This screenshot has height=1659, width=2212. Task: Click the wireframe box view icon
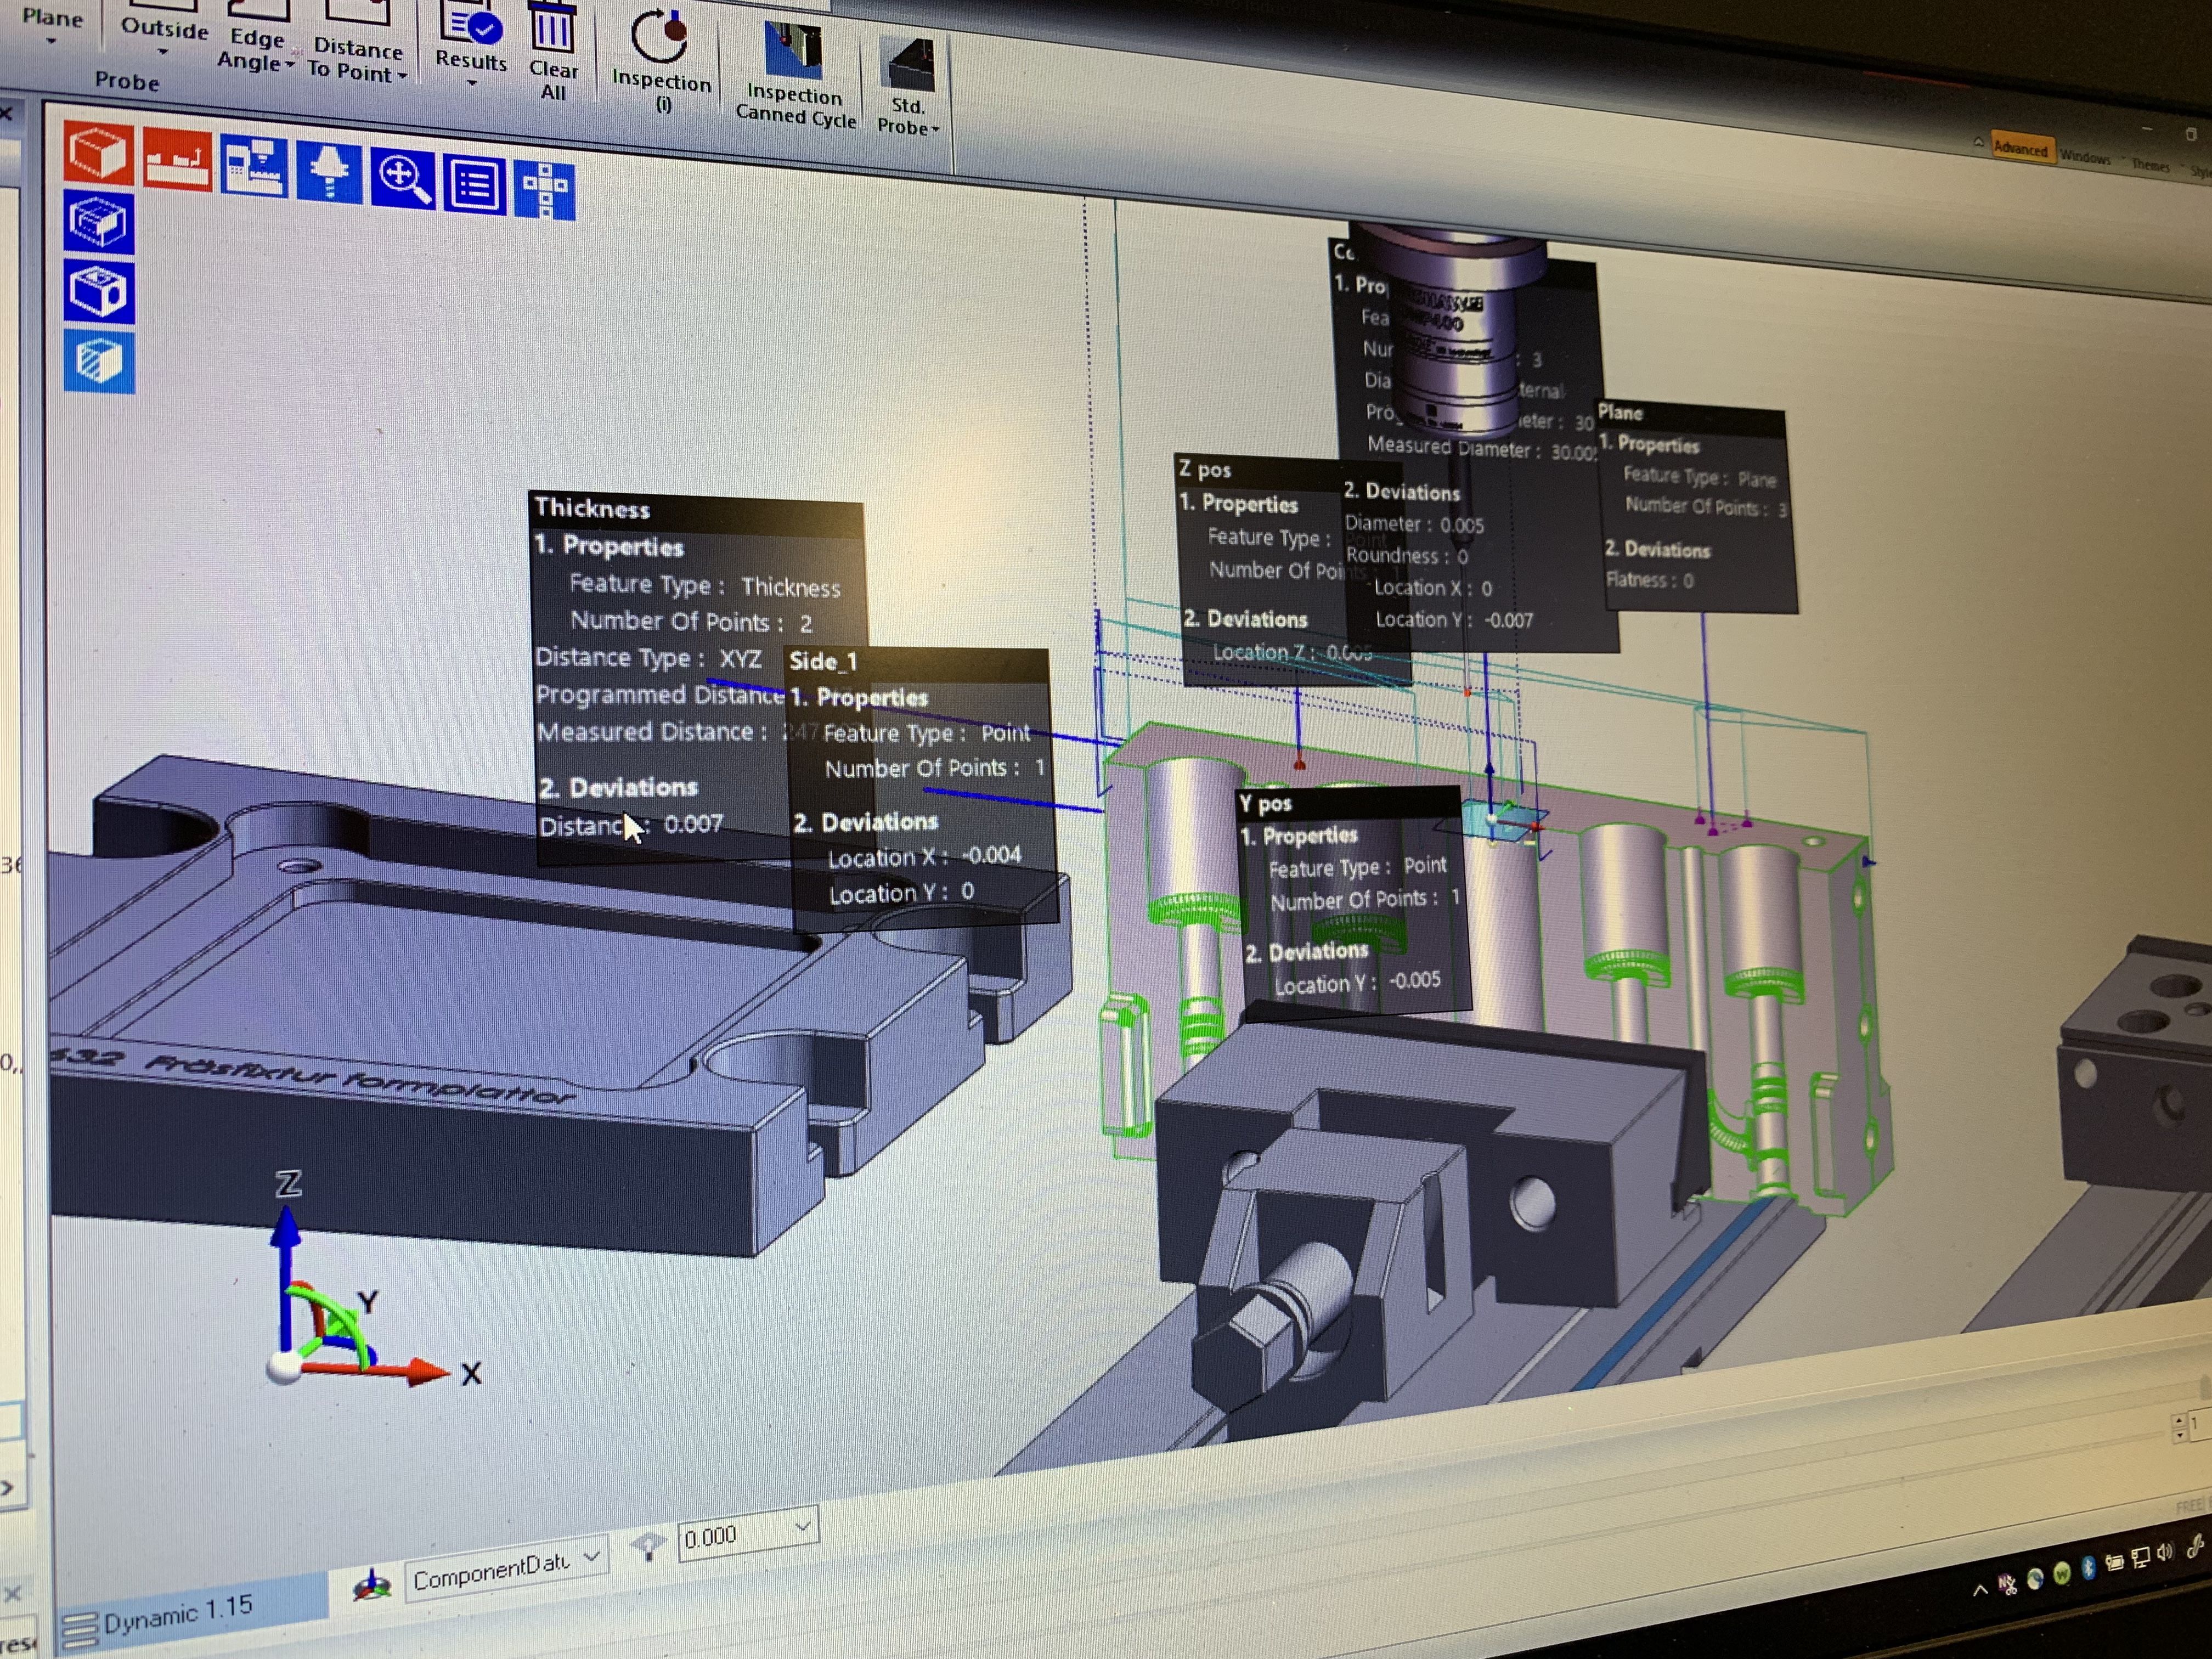coord(98,222)
